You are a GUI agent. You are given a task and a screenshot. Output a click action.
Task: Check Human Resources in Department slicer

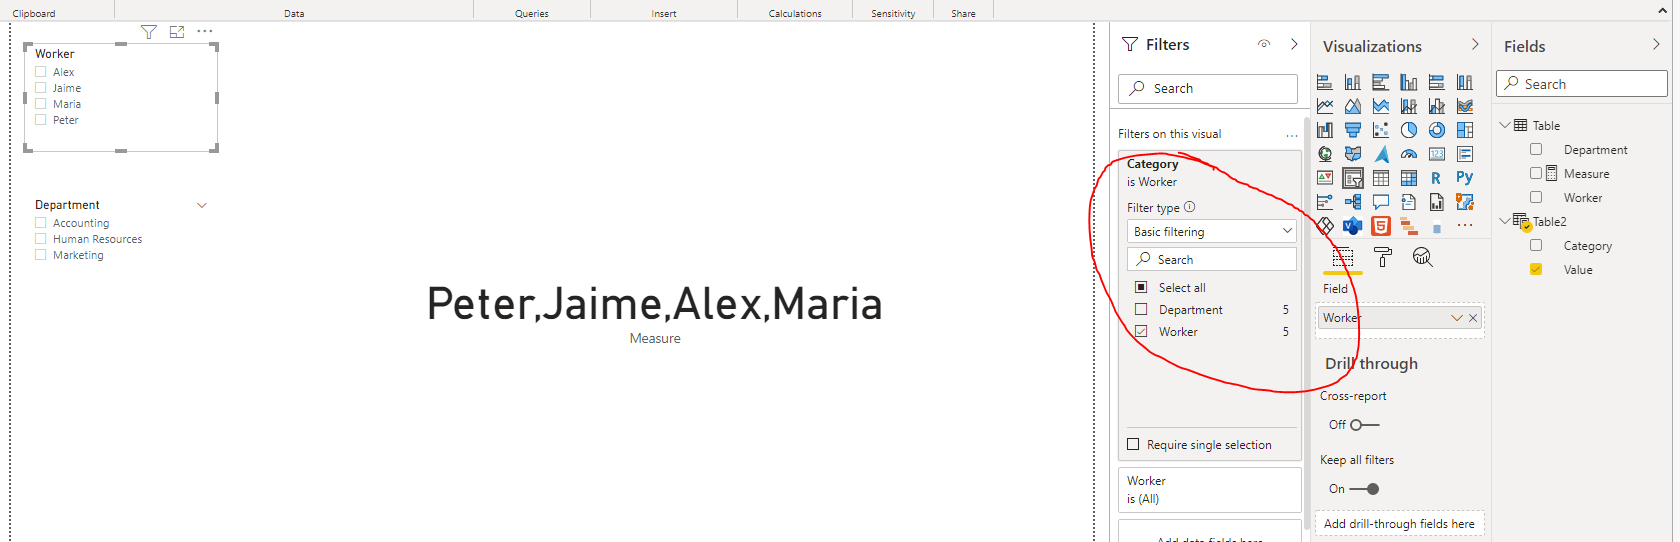[41, 239]
